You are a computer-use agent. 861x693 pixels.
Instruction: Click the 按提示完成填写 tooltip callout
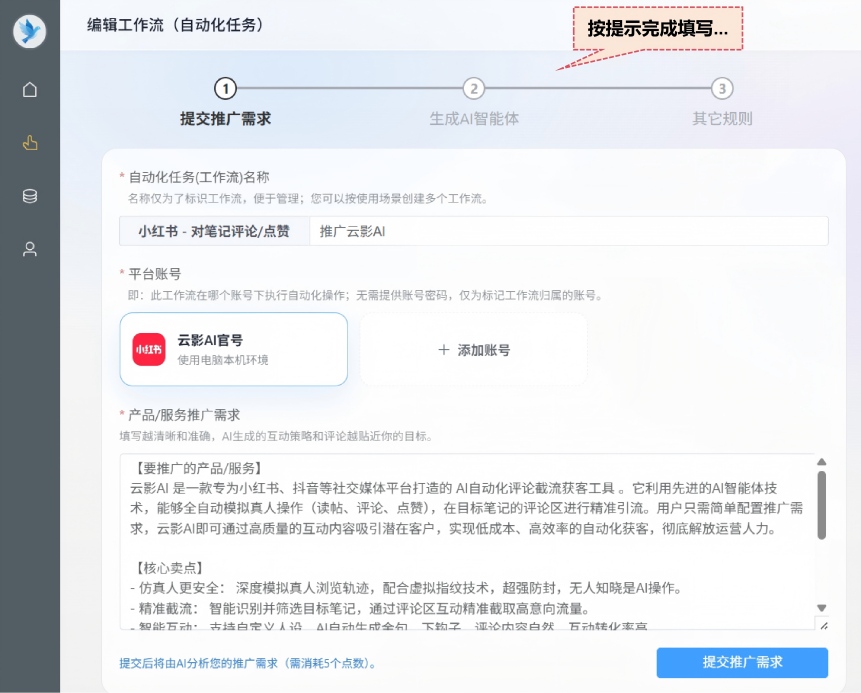[657, 29]
